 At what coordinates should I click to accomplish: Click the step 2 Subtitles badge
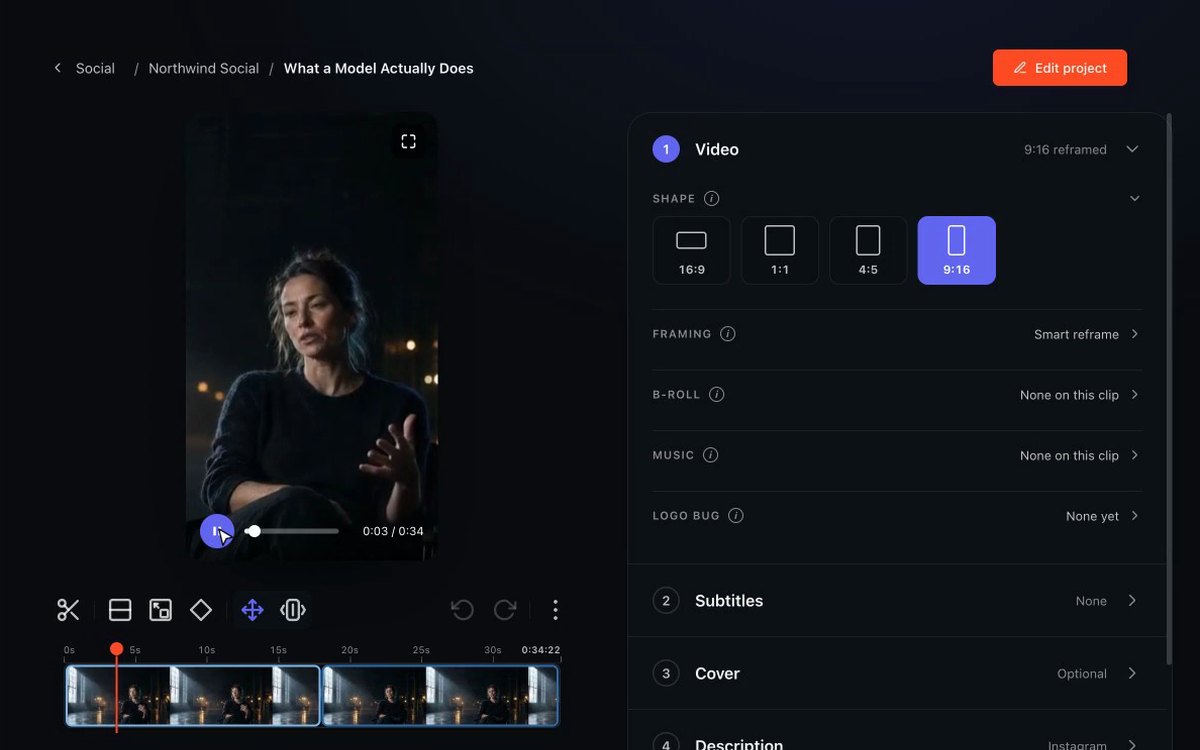tap(666, 600)
